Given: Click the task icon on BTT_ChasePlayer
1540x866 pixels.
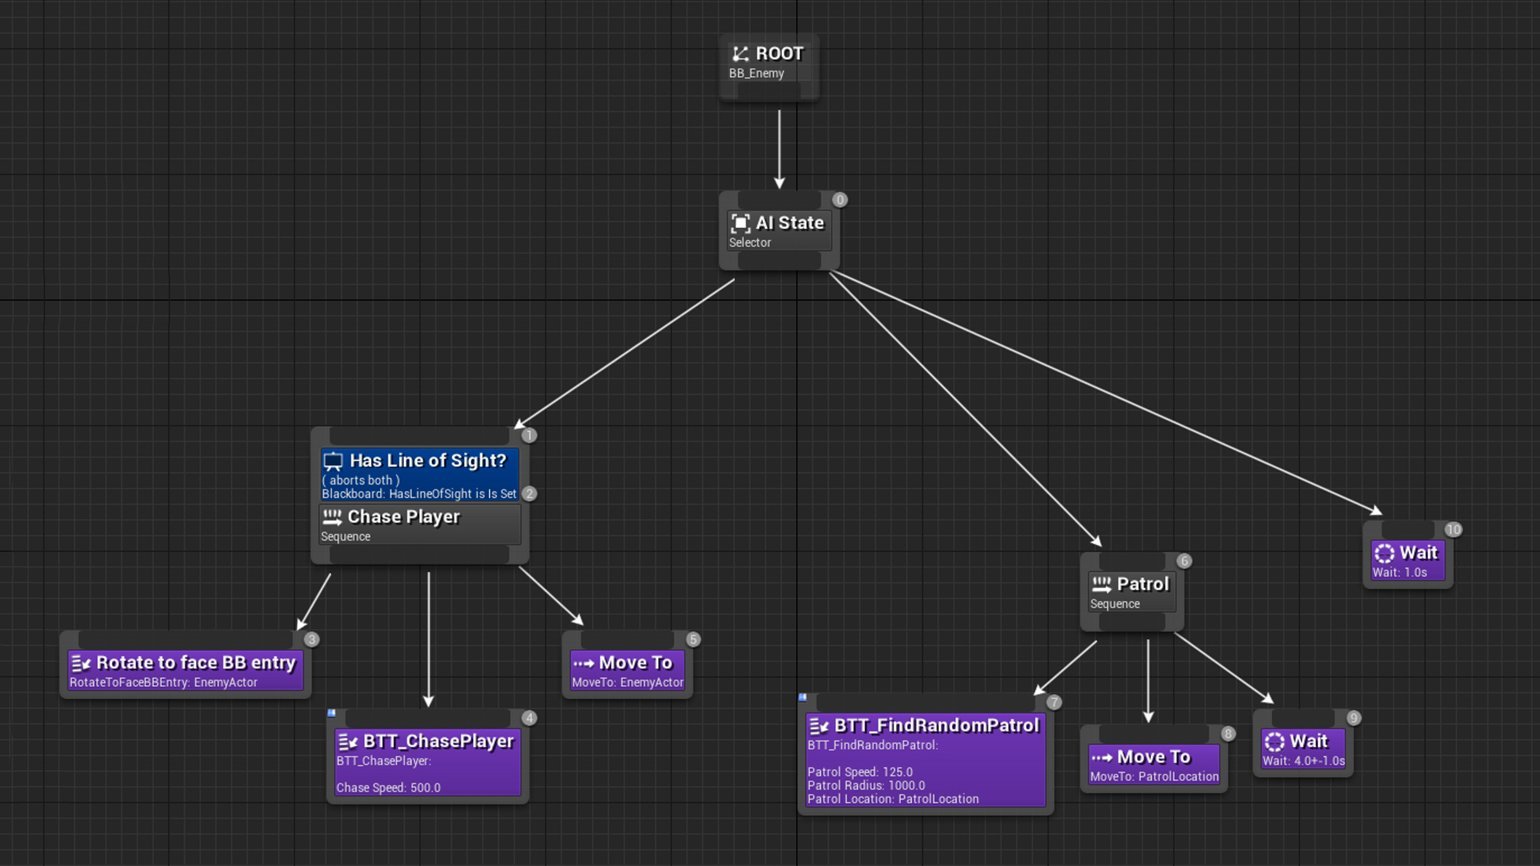Looking at the screenshot, I should pyautogui.click(x=348, y=742).
